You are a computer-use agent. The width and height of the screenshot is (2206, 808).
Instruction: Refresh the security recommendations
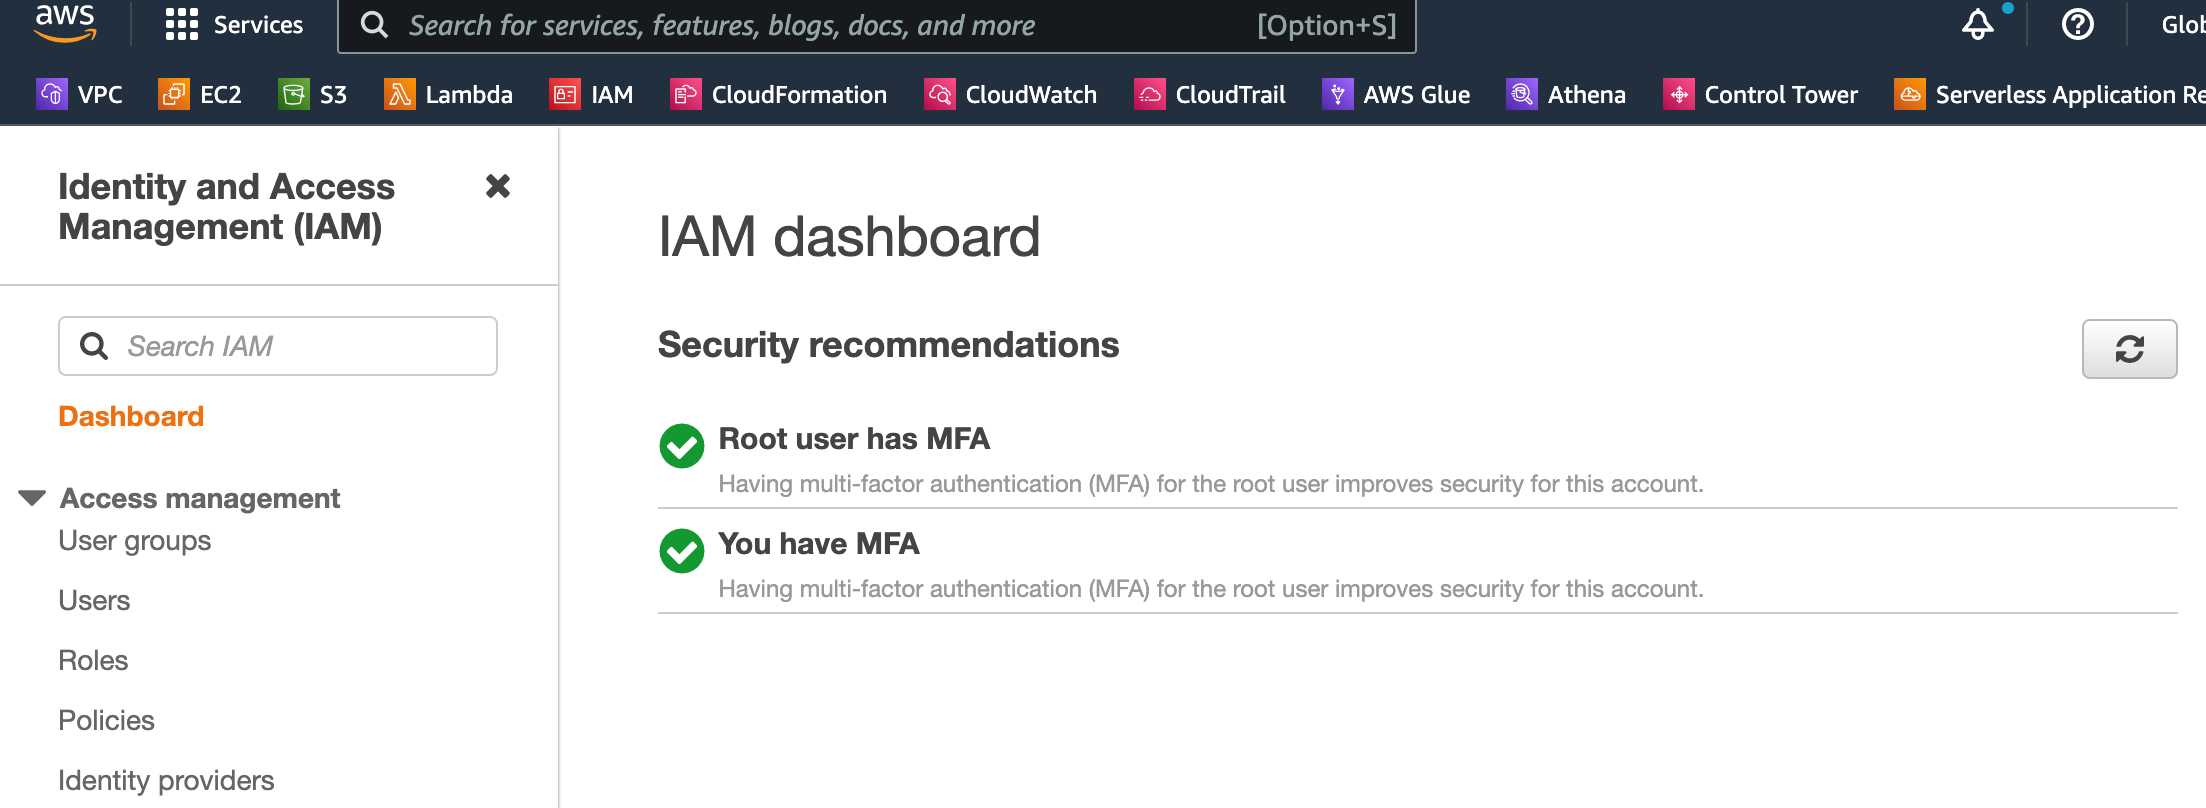[2129, 349]
